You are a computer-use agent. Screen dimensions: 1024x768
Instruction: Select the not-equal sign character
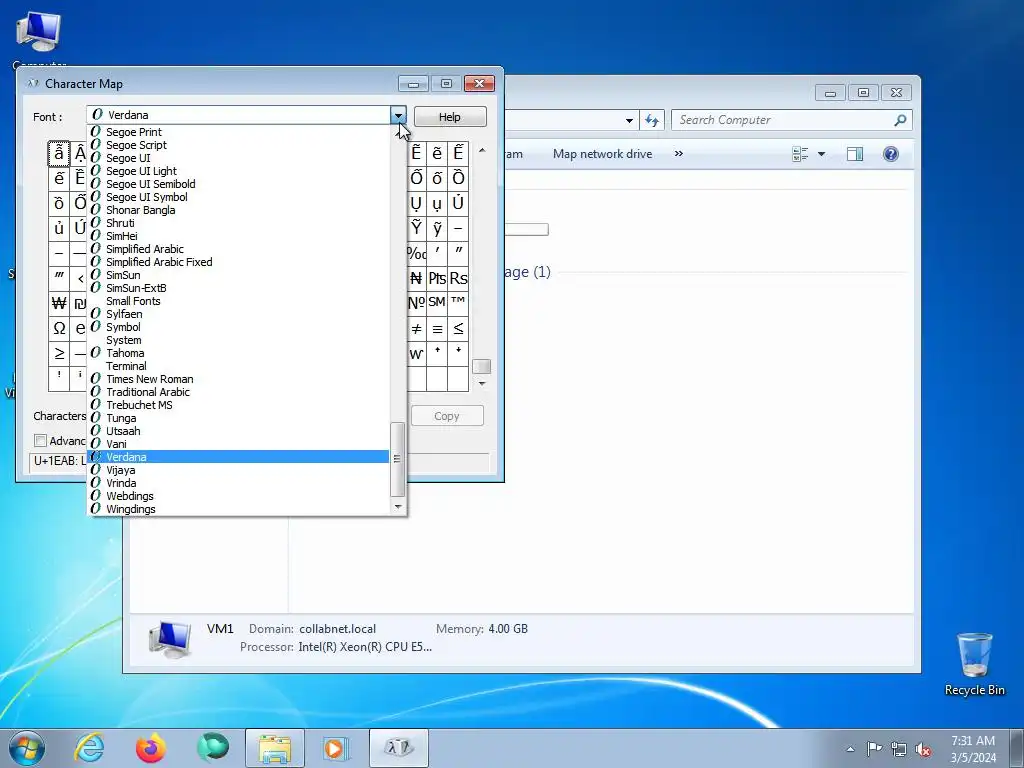[x=417, y=328]
